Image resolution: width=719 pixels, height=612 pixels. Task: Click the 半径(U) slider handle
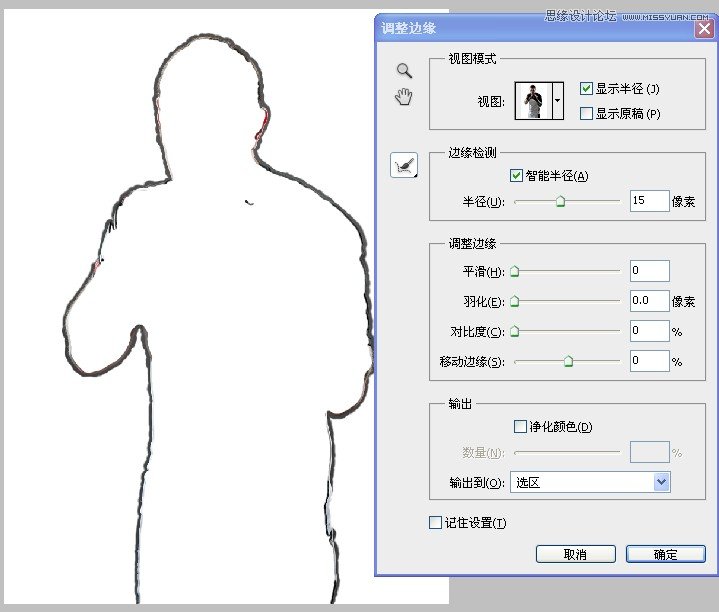pyautogui.click(x=560, y=201)
